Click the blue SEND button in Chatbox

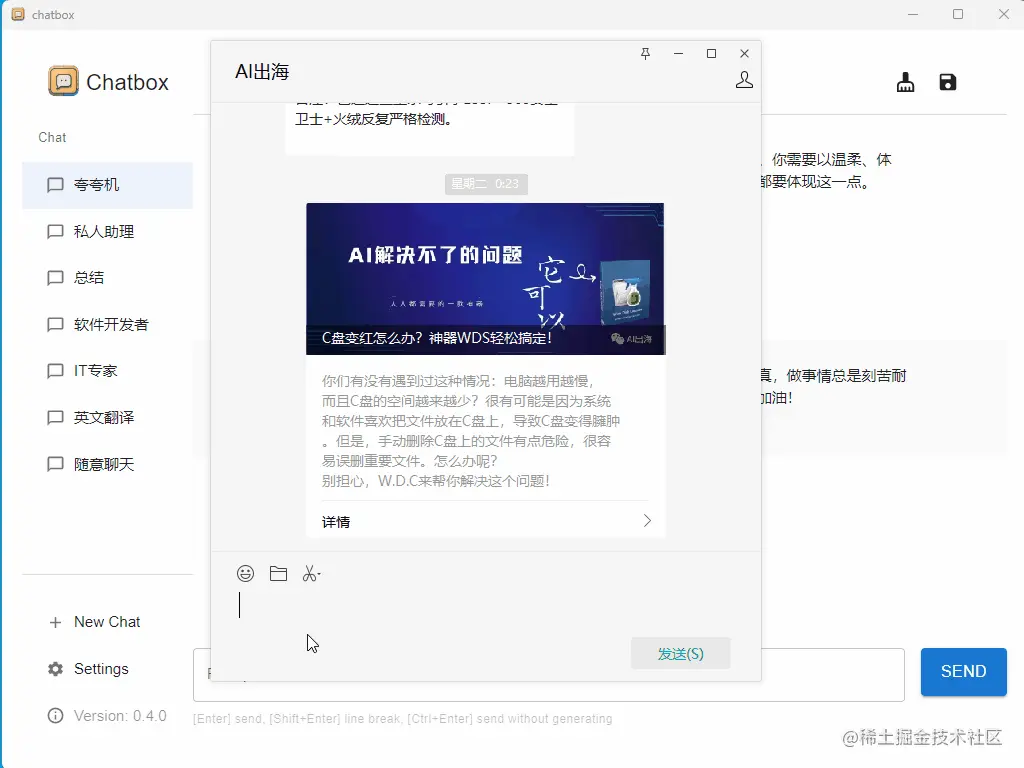964,672
